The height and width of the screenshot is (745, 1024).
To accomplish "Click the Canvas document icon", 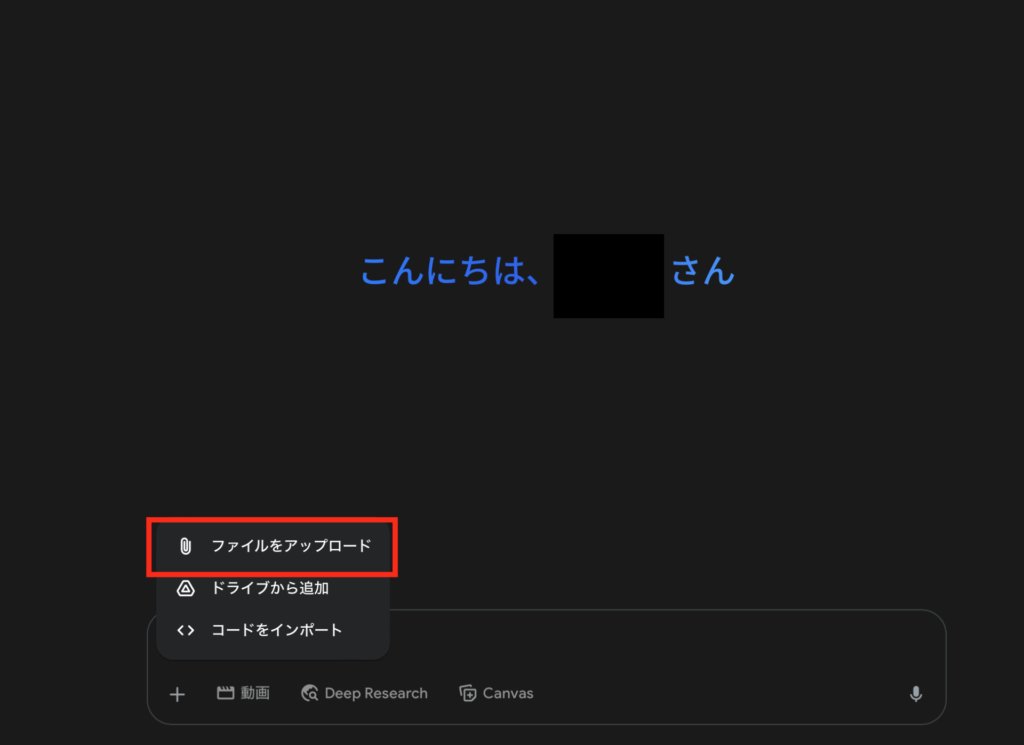I will click(468, 693).
